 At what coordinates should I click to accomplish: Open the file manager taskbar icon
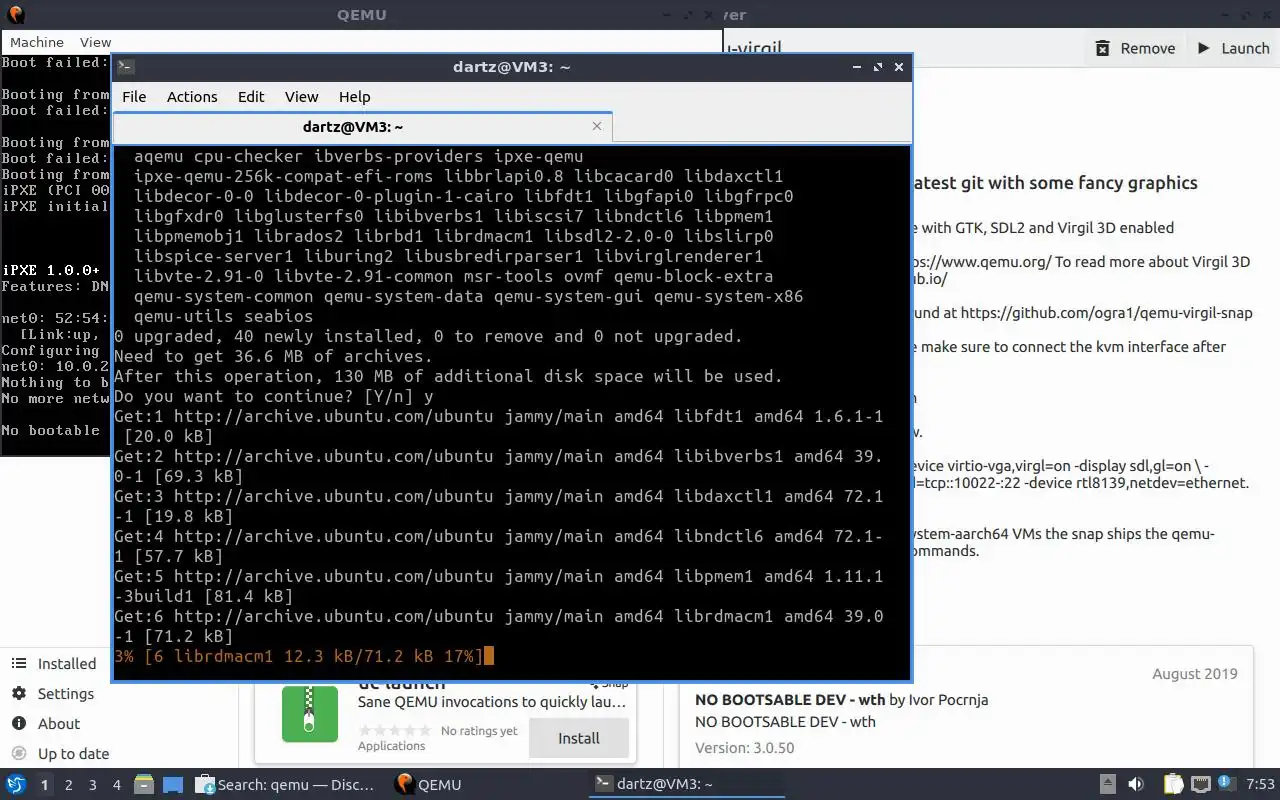(143, 784)
